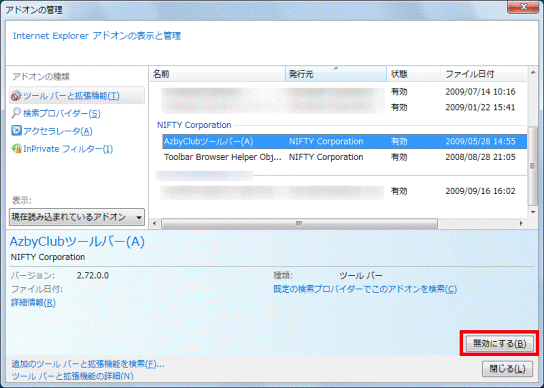Click the vertical scrollbar thumb
Image resolution: width=544 pixels, height=388 pixels.
[533, 166]
